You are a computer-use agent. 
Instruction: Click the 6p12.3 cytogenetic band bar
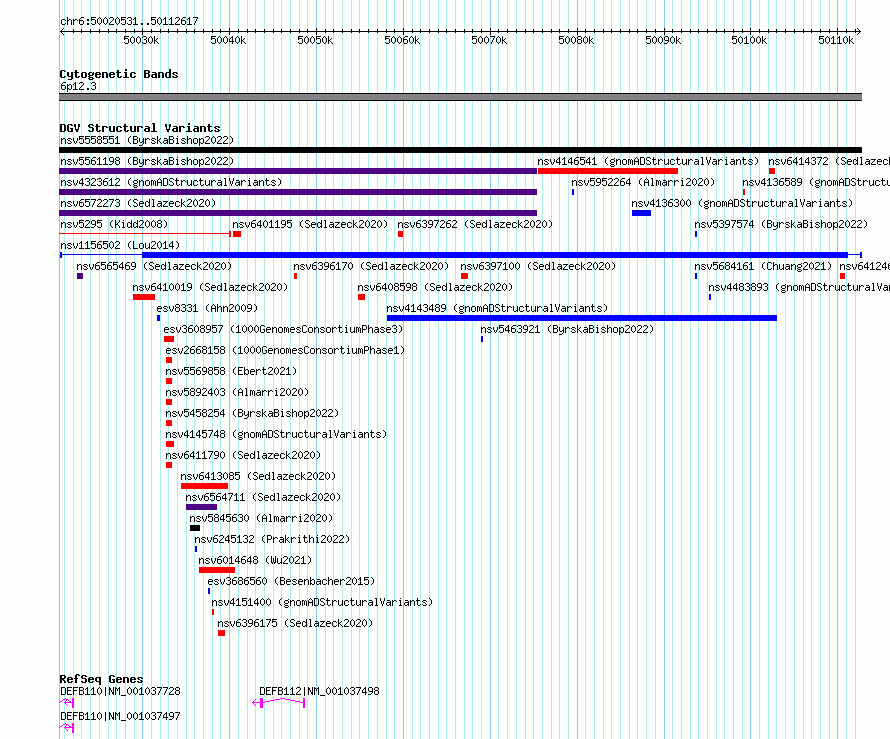(x=460, y=97)
